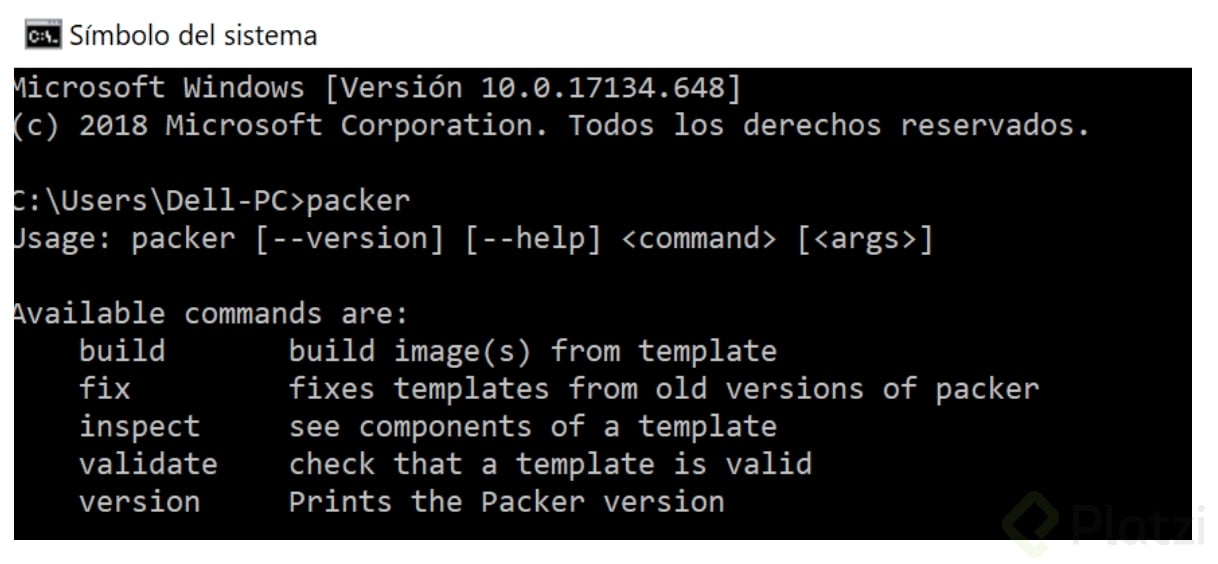Click the [--help] option in usage line
The width and height of the screenshot is (1218, 564).
[534, 240]
